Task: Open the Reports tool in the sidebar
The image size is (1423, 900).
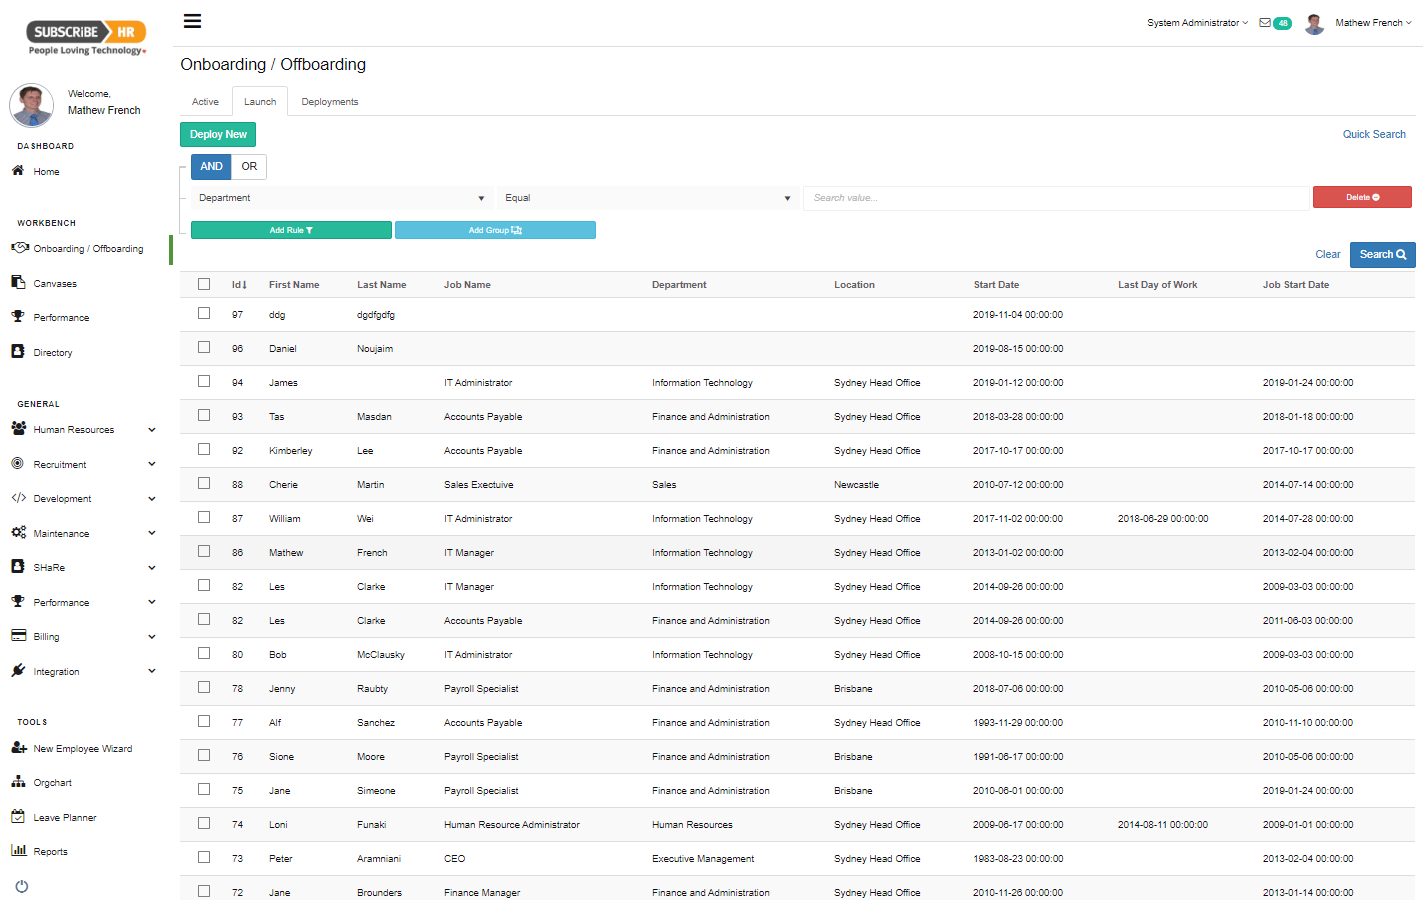Action: [x=48, y=851]
